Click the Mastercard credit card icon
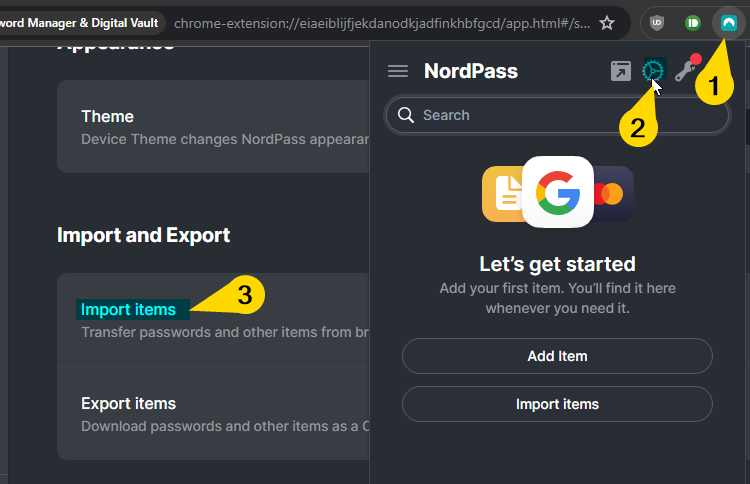Viewport: 750px width, 484px height. point(613,194)
